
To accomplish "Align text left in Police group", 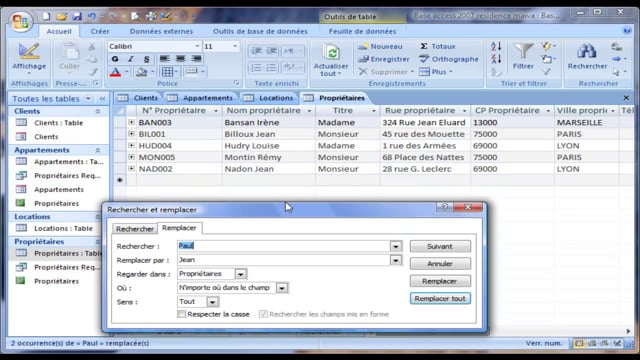I will 165,59.
